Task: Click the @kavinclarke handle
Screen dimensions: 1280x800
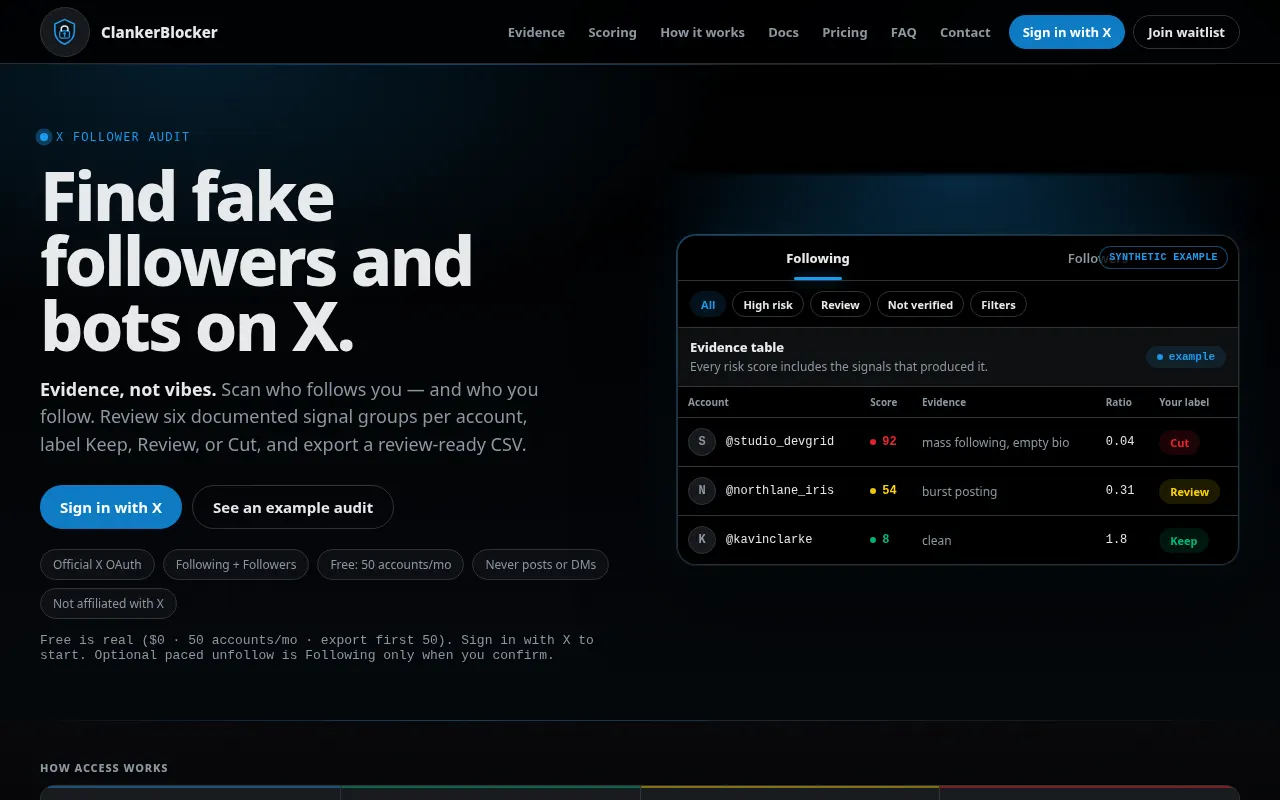Action: point(769,540)
